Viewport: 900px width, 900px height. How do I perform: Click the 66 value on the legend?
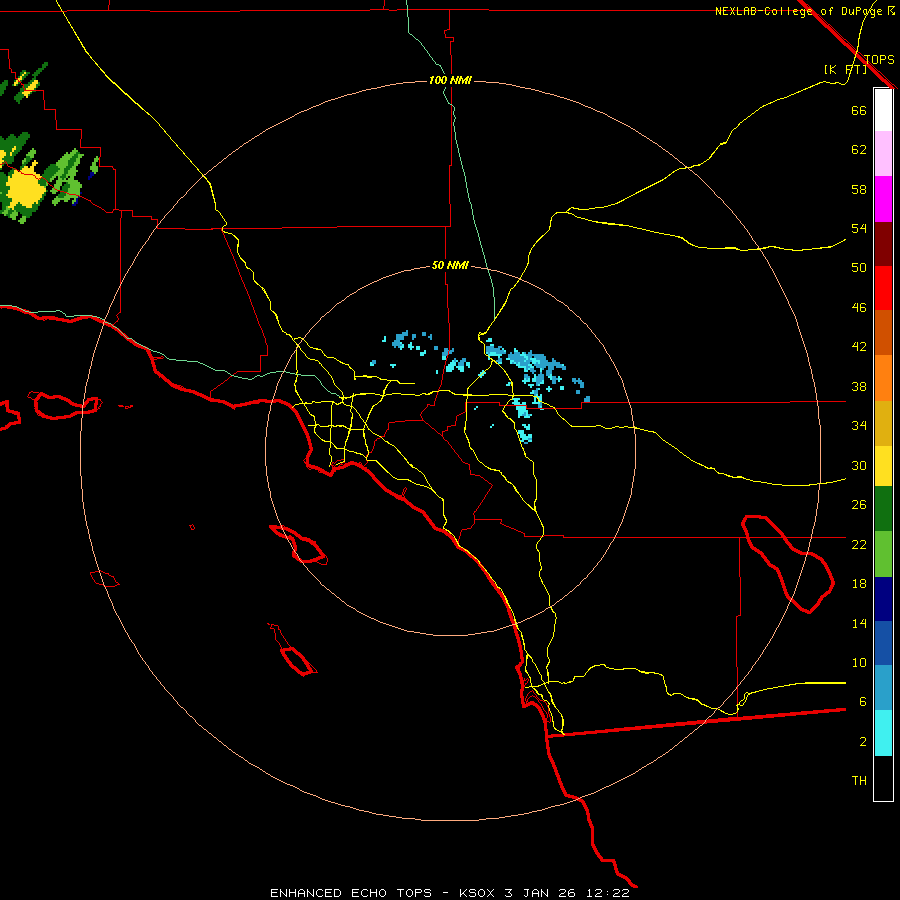(859, 110)
